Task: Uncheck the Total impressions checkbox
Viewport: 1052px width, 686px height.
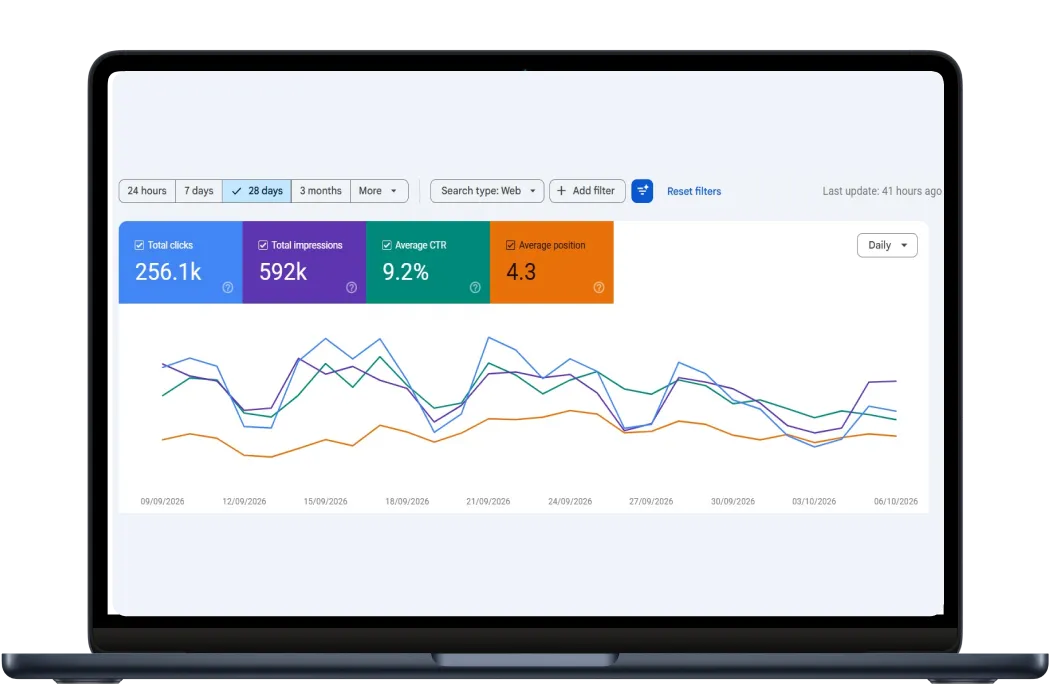Action: (263, 245)
